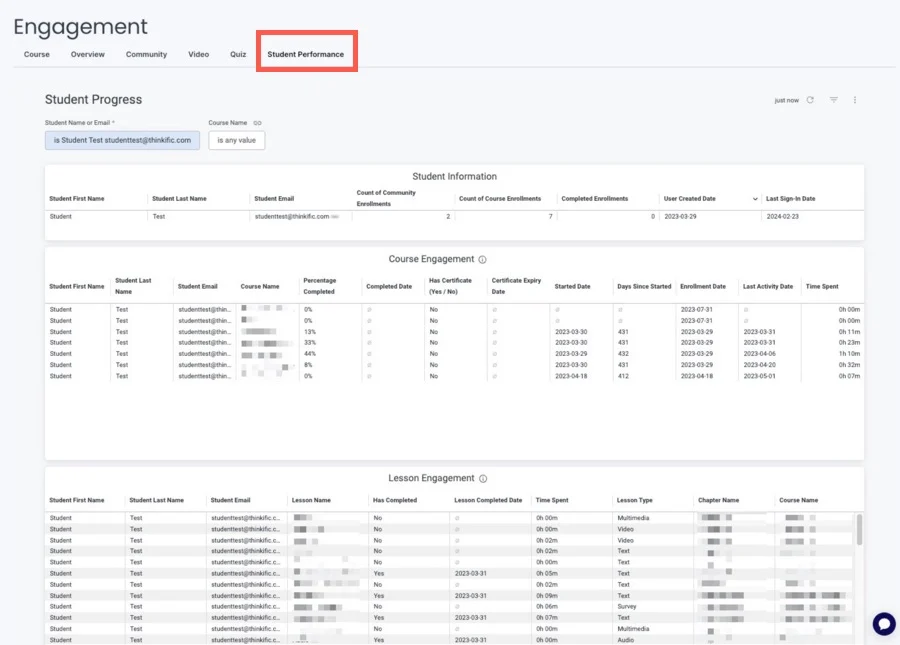Viewport: 900px width, 645px height.
Task: Click the link icon after student email
Action: click(x=335, y=216)
